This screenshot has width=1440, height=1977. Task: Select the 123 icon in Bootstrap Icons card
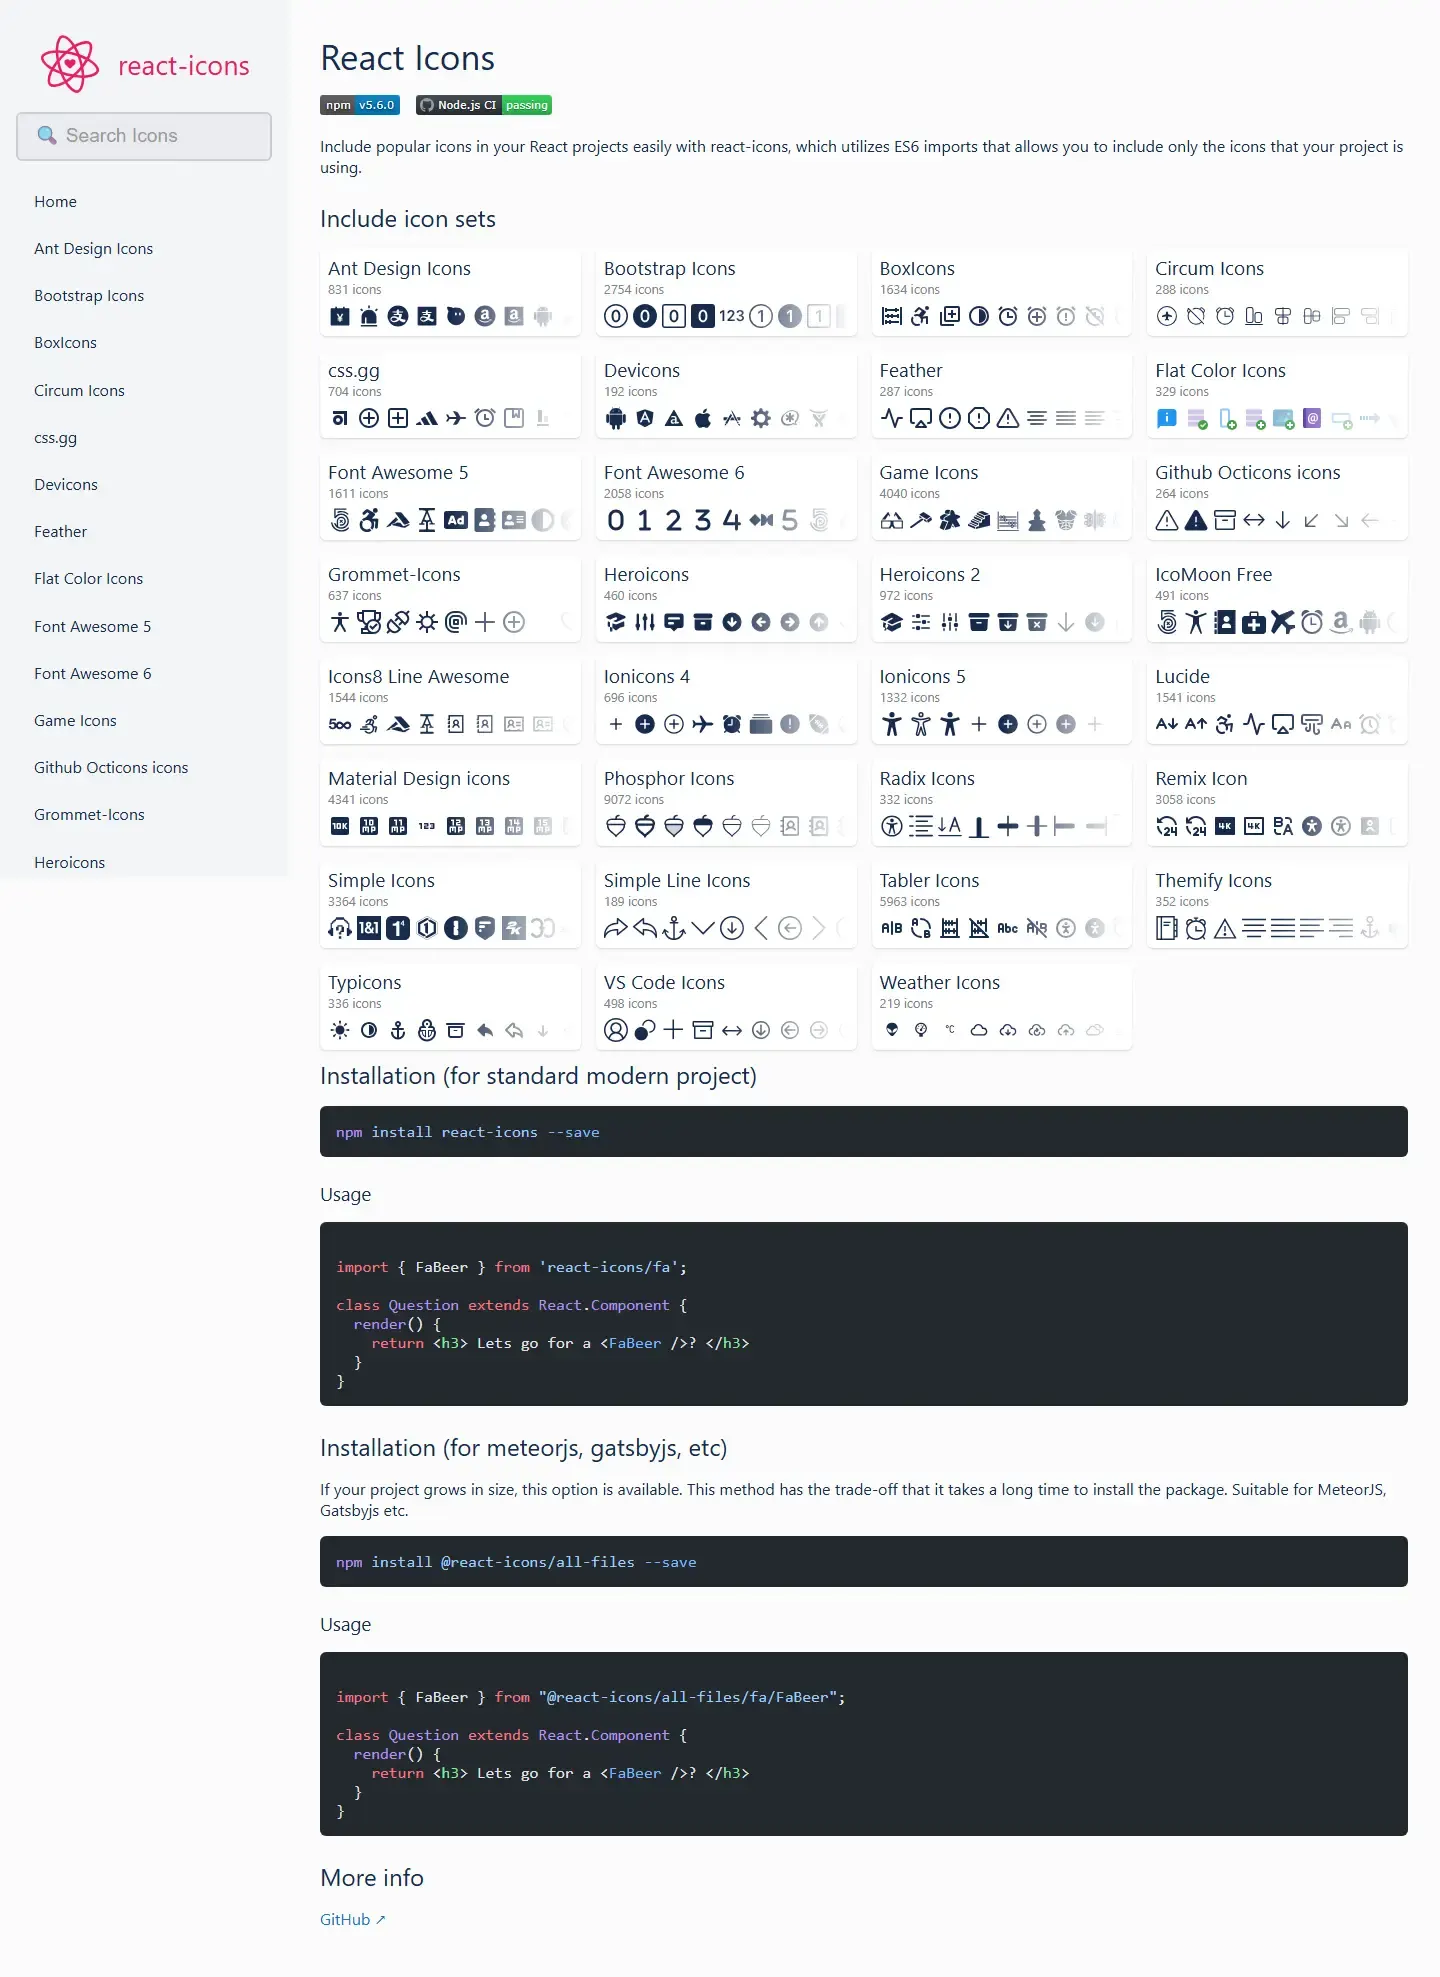coord(732,316)
